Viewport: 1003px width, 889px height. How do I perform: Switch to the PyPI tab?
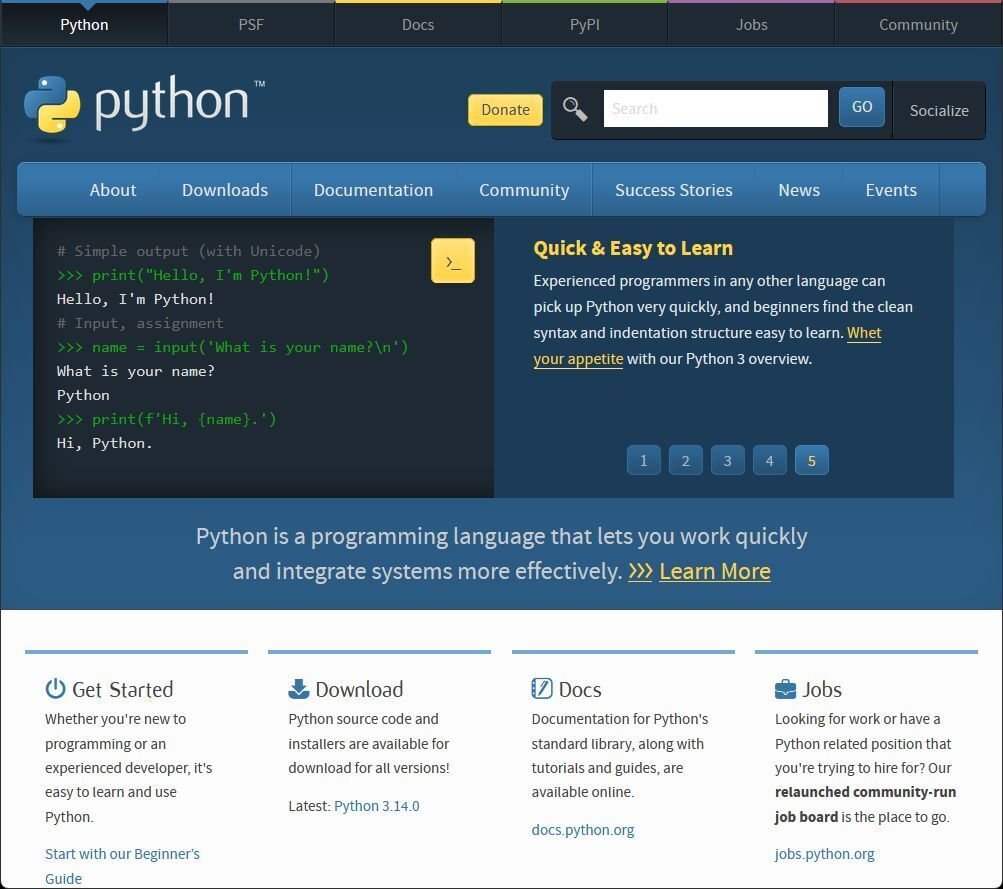click(584, 24)
